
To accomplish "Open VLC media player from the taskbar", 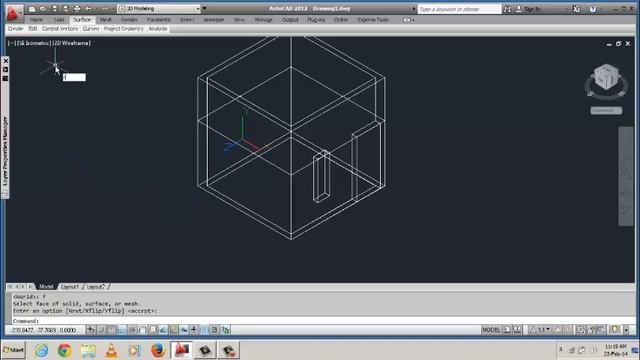I will point(111,350).
